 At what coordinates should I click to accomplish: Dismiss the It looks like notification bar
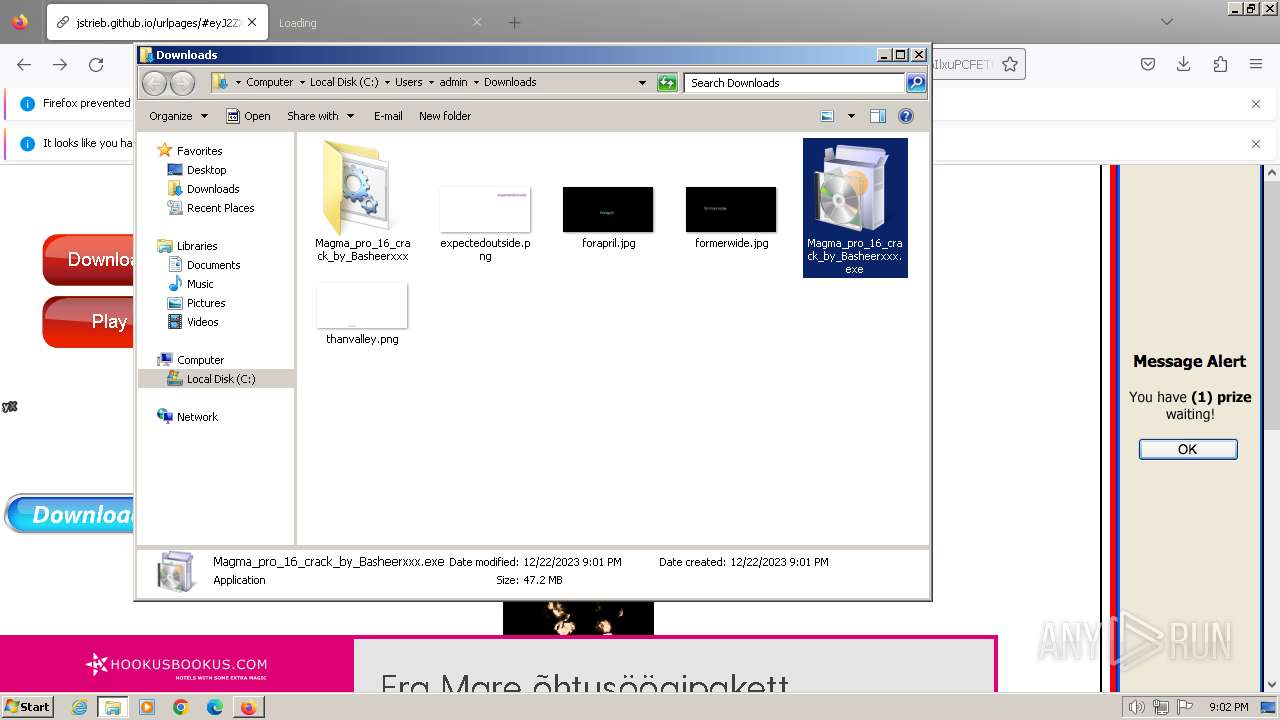coord(1256,143)
